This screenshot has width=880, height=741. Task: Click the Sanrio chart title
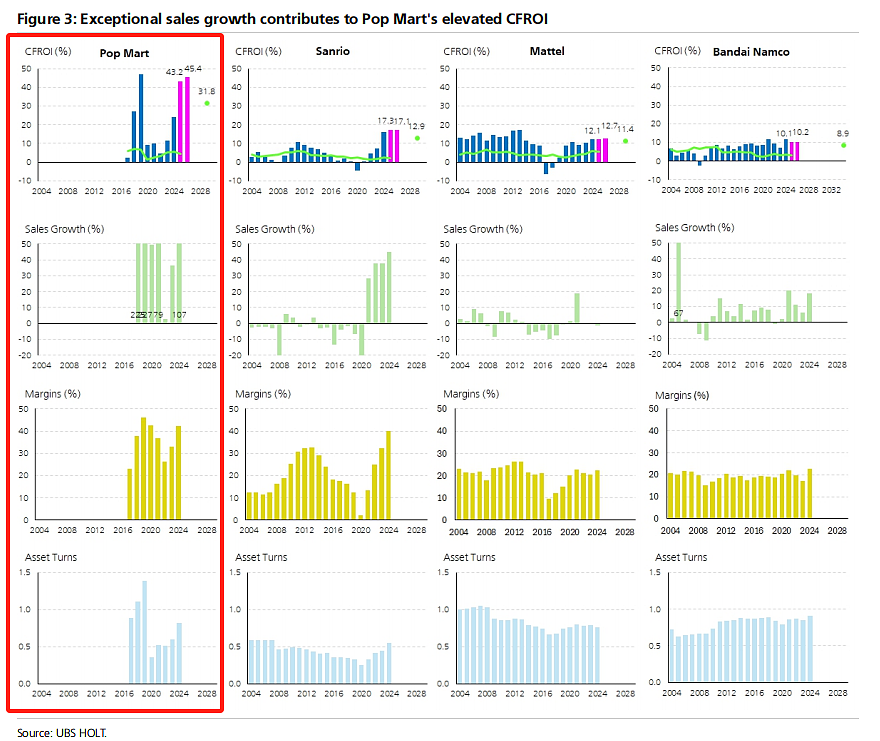point(332,51)
